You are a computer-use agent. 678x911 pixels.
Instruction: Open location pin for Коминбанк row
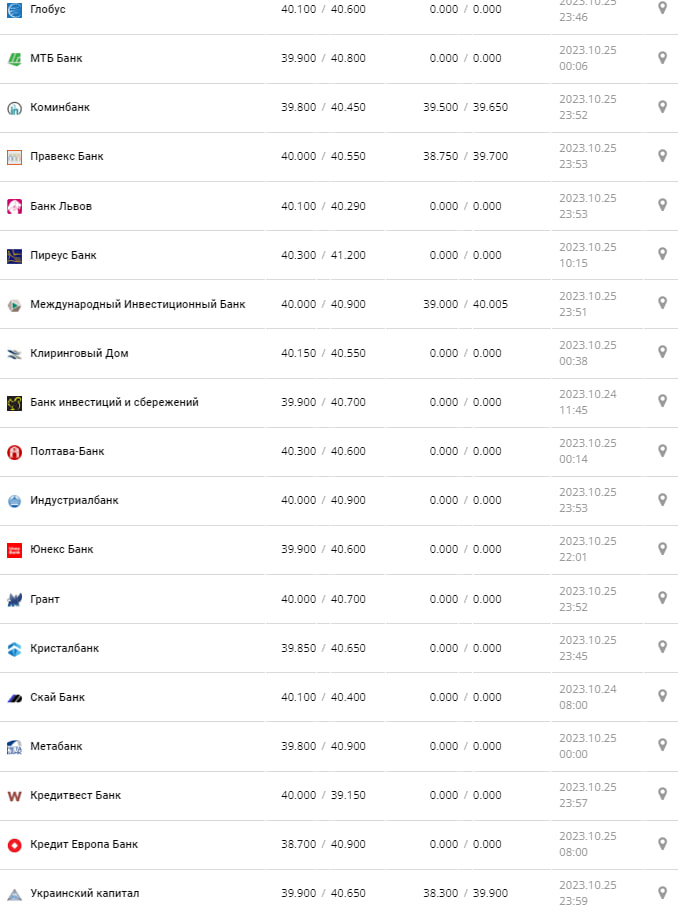click(x=662, y=107)
